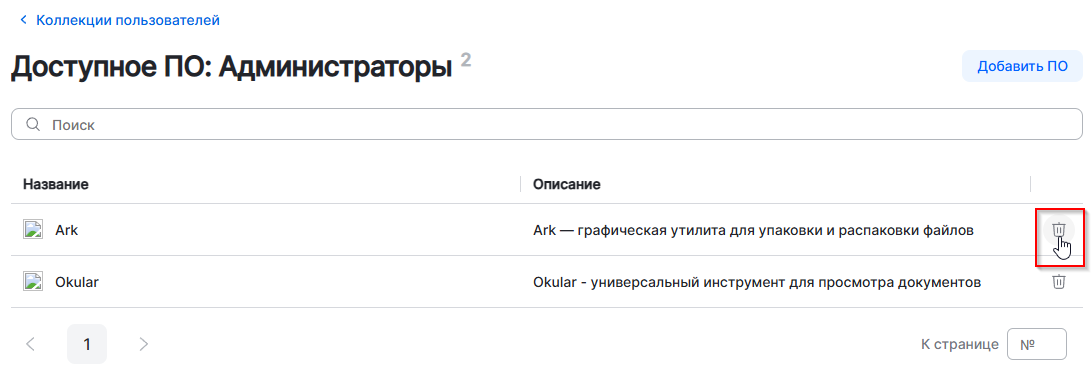The width and height of the screenshot is (1091, 387).
Task: Click the magnifier icon in search bar
Action: tap(33, 125)
